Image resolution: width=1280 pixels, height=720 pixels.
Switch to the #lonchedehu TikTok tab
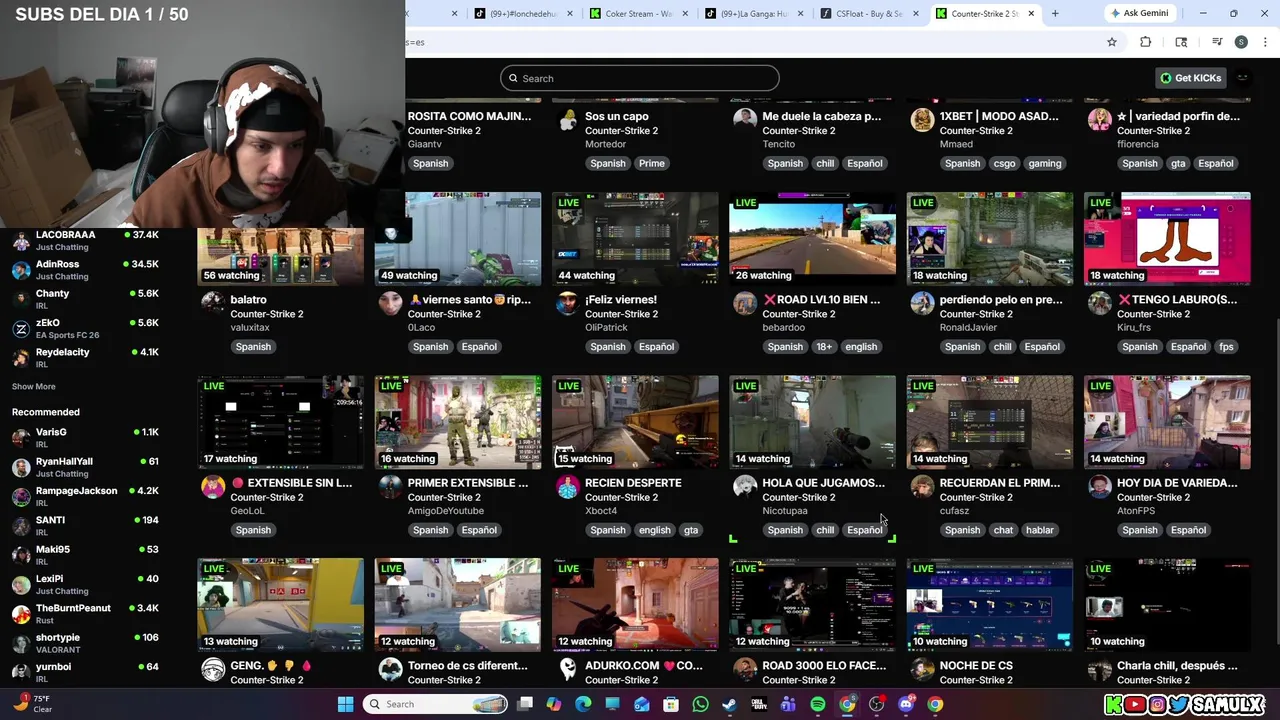[522, 14]
